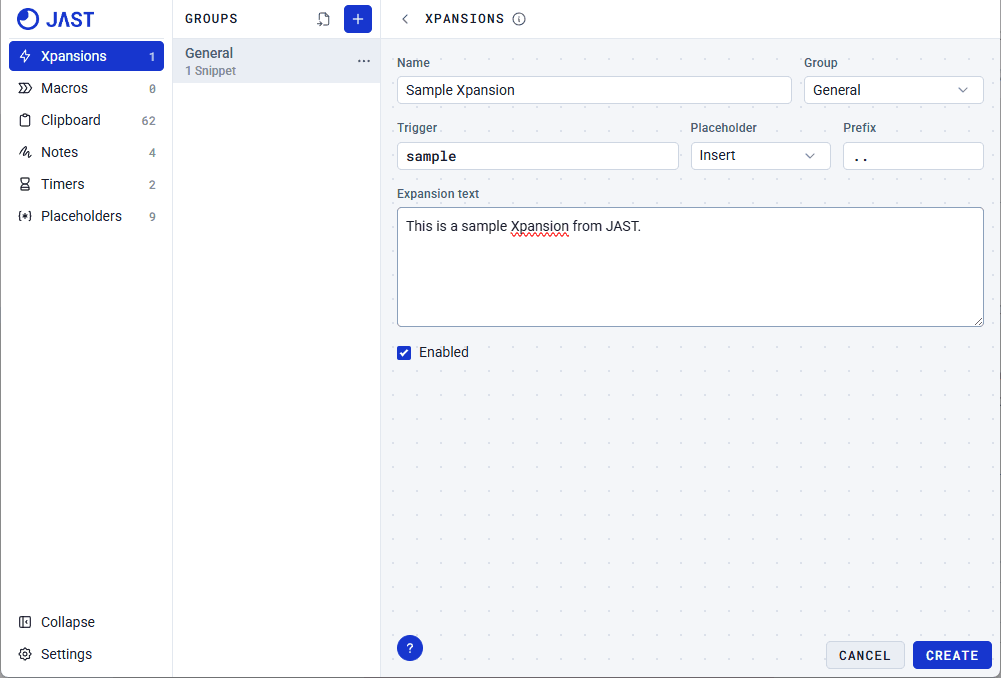This screenshot has height=678, width=1001.
Task: Go to Clipboard history
Action: pos(86,120)
